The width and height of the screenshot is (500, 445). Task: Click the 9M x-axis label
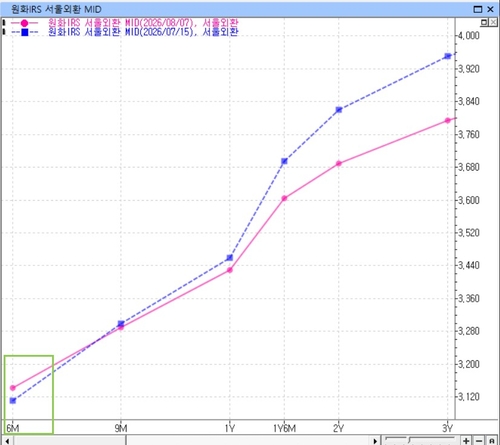(121, 428)
